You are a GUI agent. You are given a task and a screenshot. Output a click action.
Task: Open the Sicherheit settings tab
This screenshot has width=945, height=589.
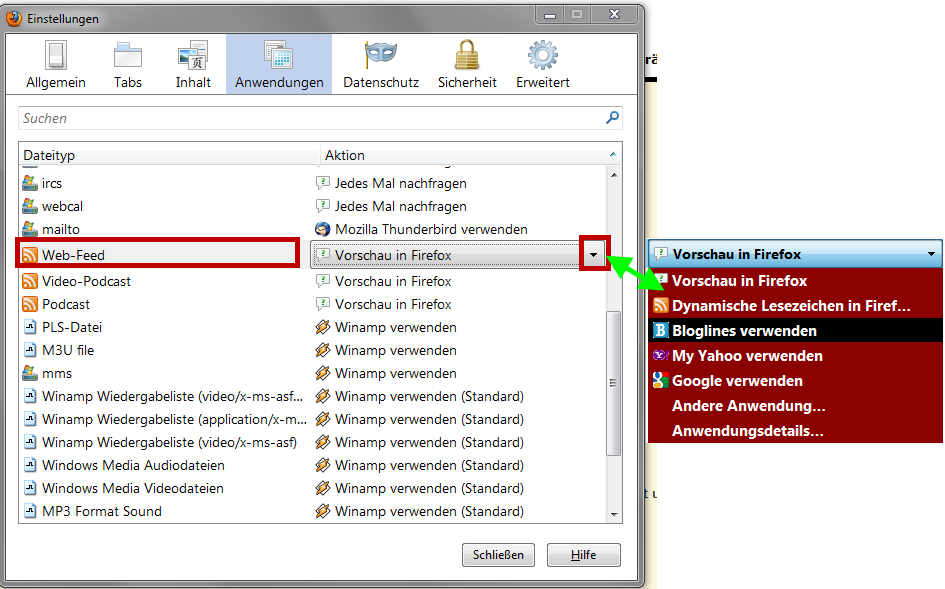(x=467, y=65)
